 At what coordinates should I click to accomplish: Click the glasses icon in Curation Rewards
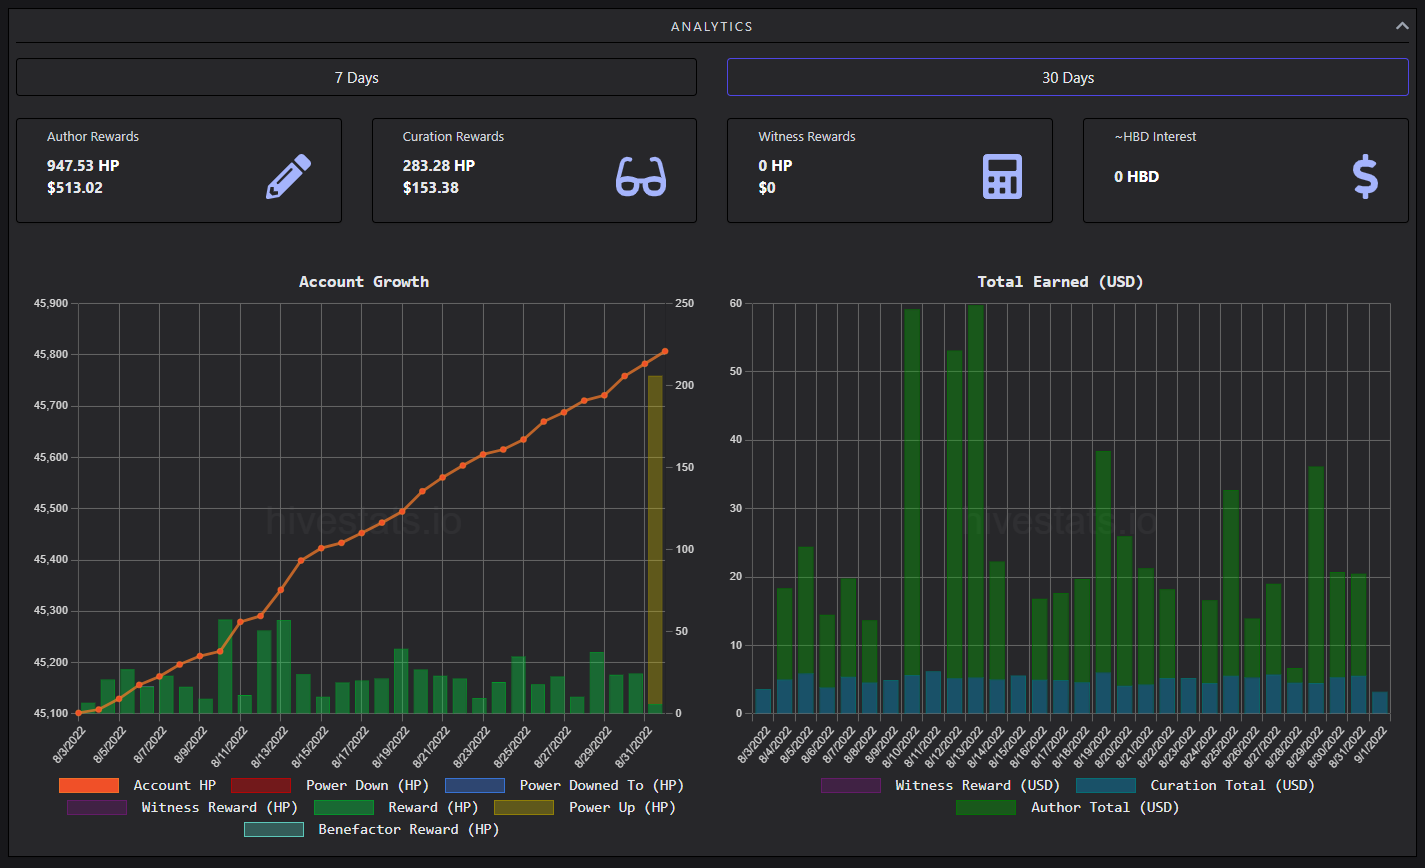641,177
